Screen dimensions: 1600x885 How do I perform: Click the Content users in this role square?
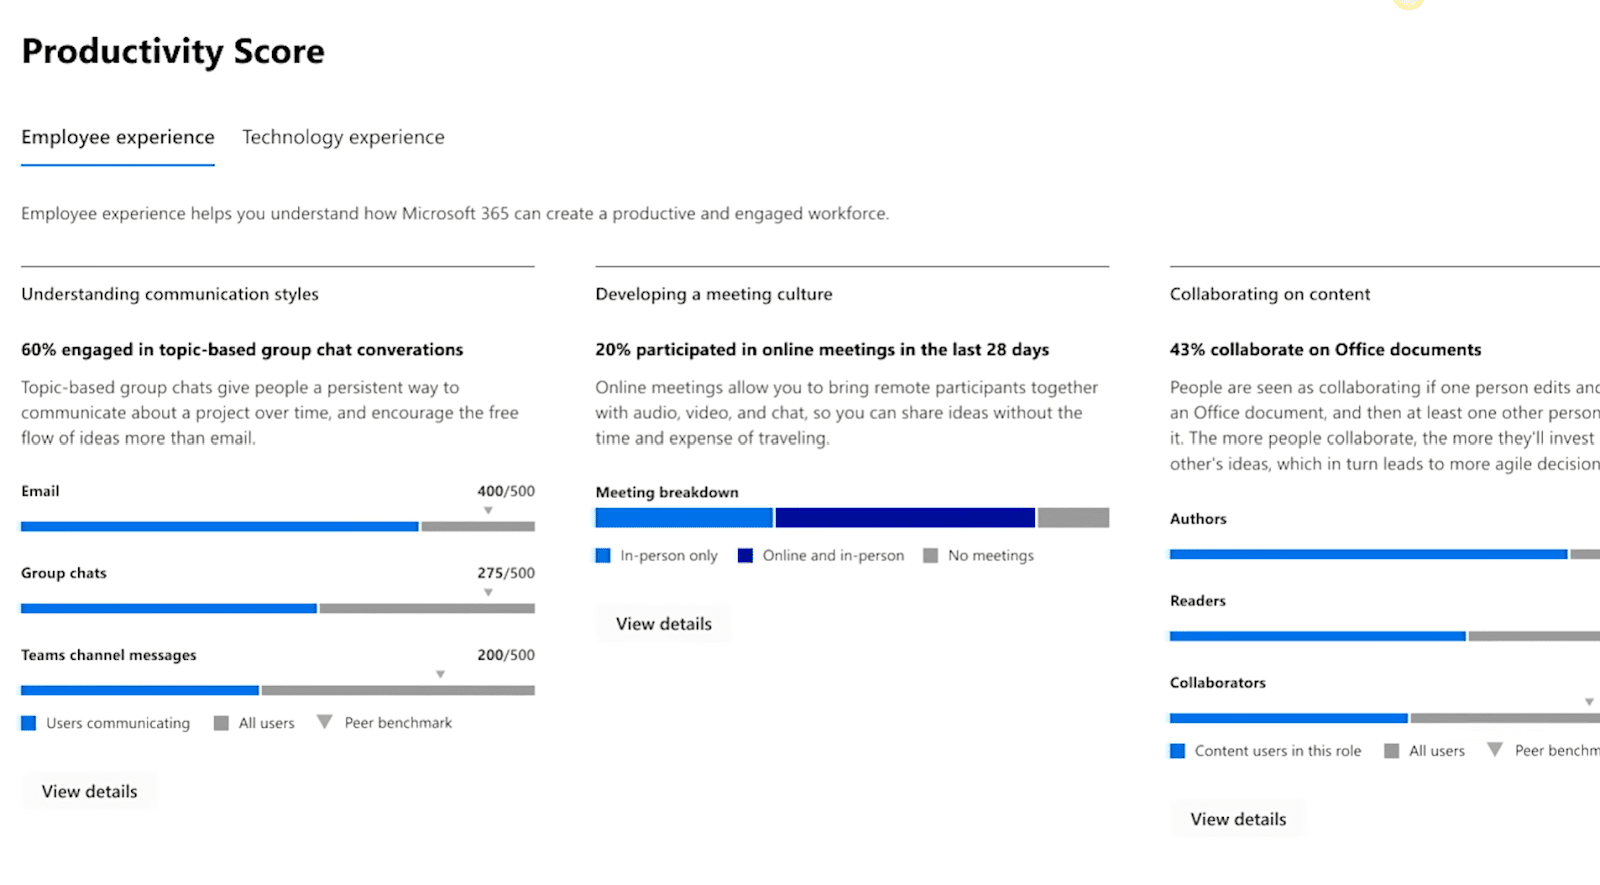point(1178,751)
